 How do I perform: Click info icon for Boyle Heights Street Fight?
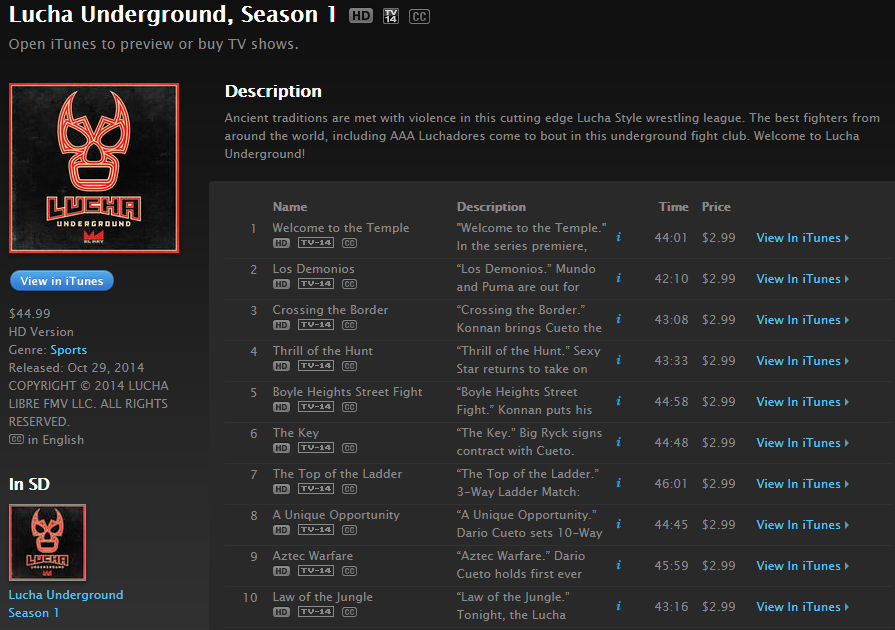619,401
